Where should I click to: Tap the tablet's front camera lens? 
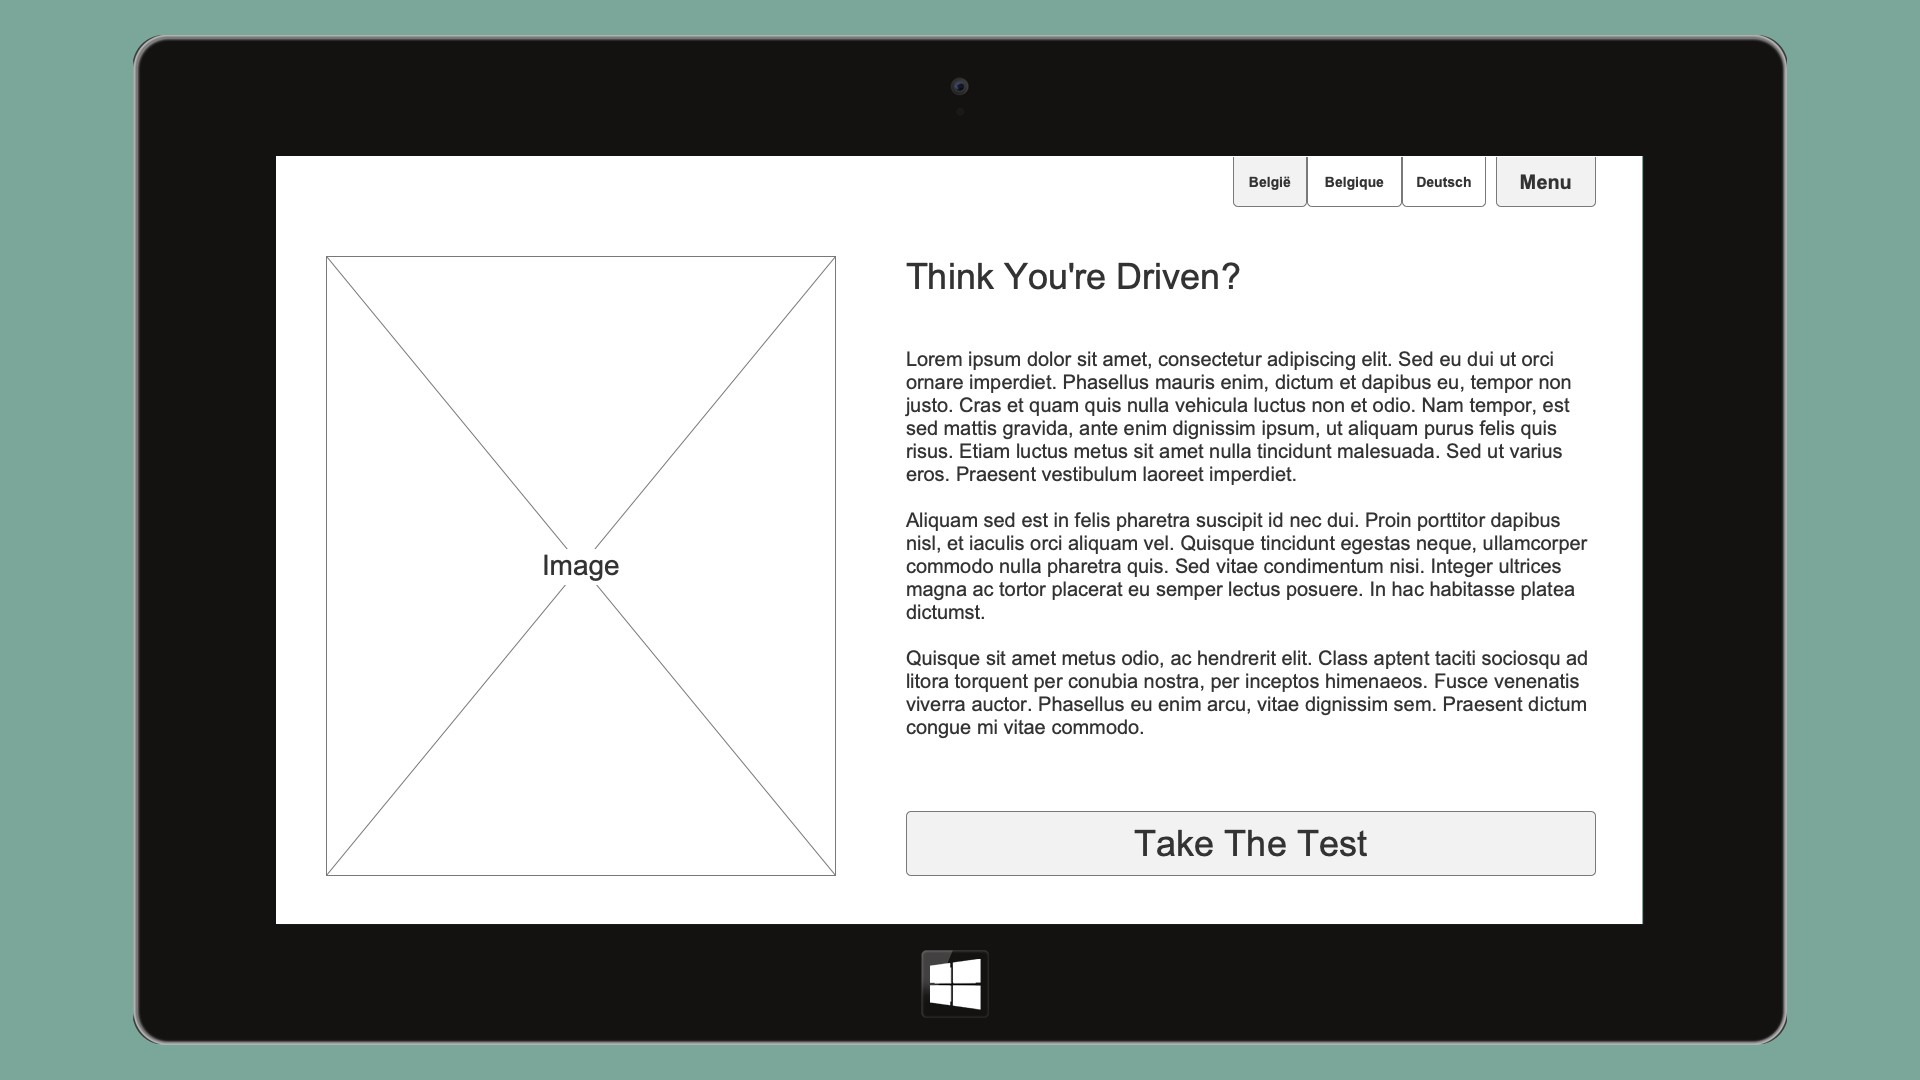point(959,87)
